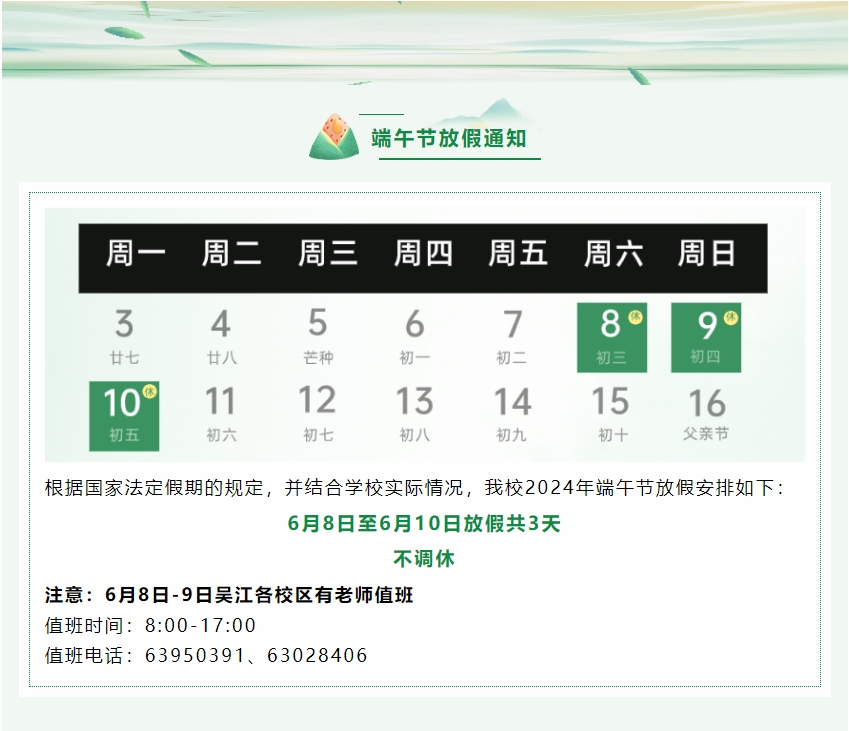Click calendar date 5 芒种

pyautogui.click(x=318, y=337)
